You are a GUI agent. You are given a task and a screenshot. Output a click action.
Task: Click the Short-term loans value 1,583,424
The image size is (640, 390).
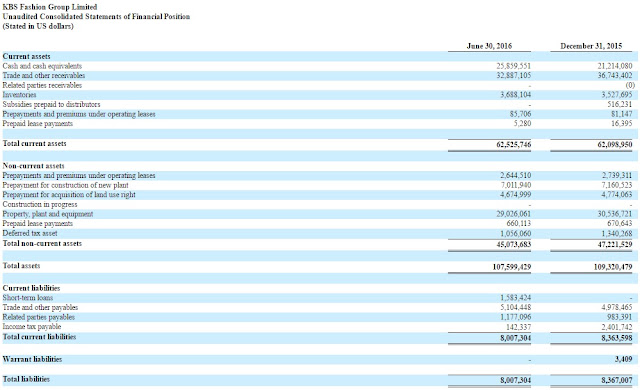[x=516, y=298]
